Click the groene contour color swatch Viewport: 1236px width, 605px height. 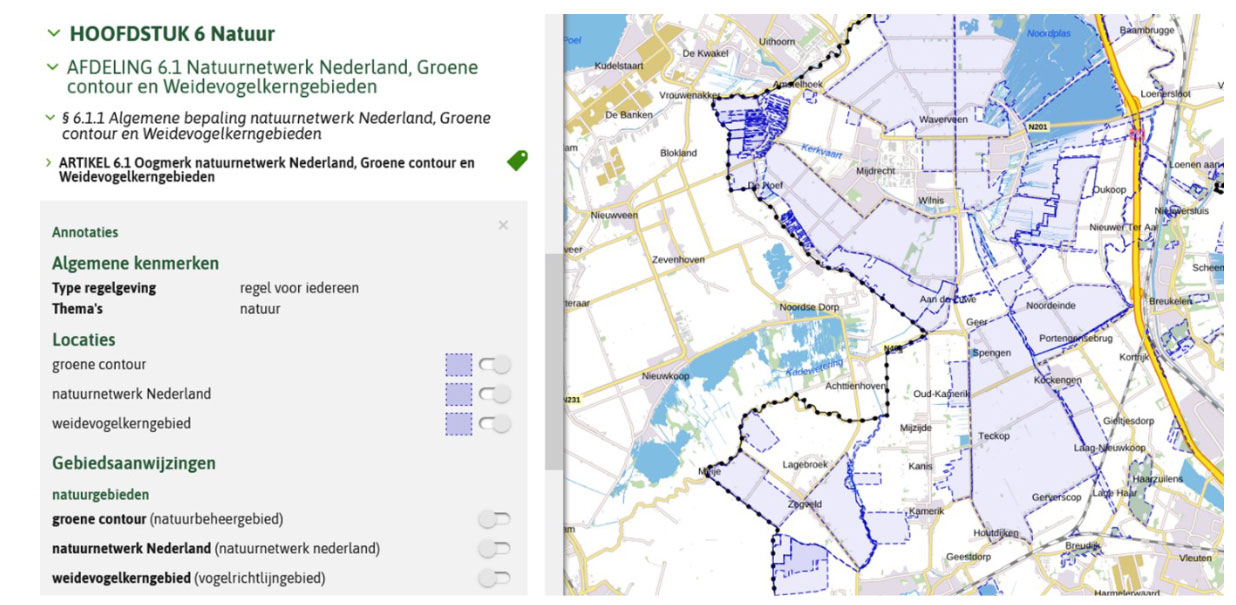[x=459, y=365]
